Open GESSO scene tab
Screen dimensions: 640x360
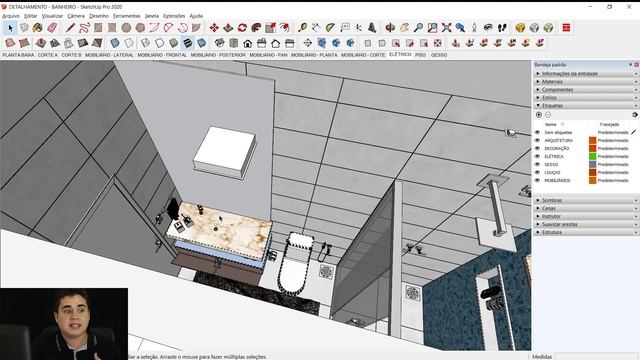point(439,55)
